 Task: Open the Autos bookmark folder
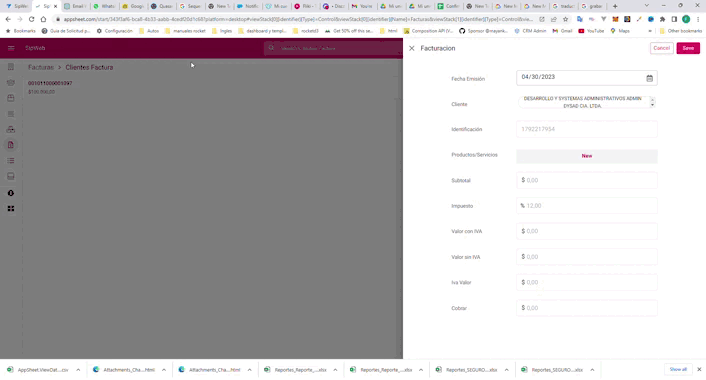pyautogui.click(x=149, y=31)
